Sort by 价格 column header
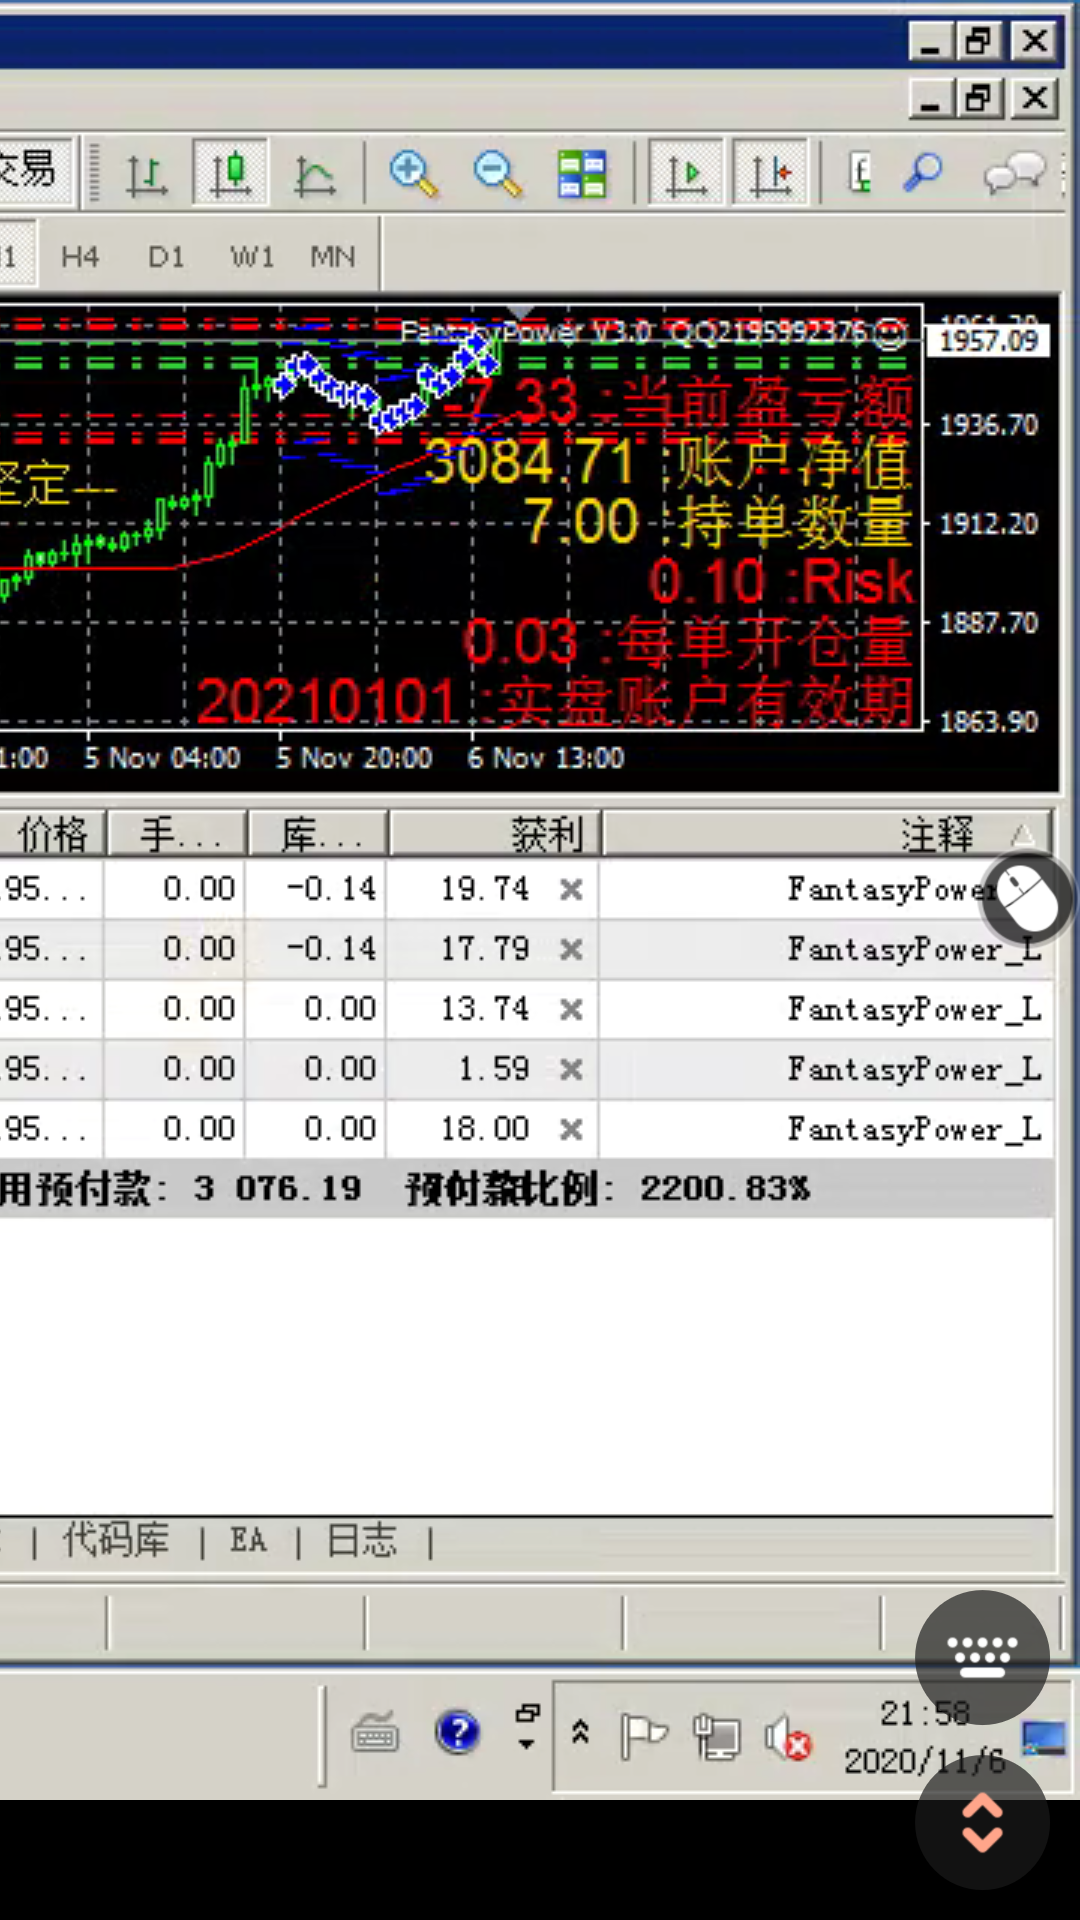This screenshot has height=1920, width=1080. [51, 833]
